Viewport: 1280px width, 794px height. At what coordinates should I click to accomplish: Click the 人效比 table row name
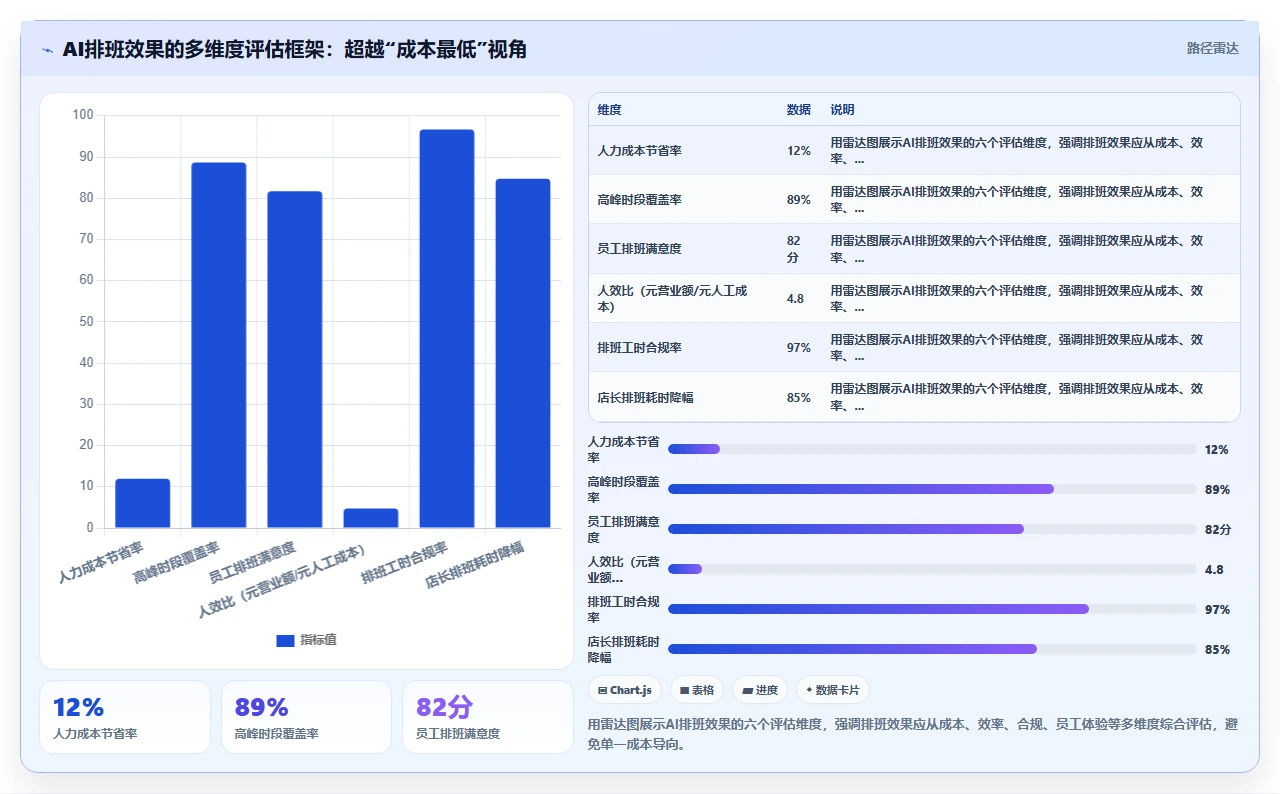coord(672,299)
